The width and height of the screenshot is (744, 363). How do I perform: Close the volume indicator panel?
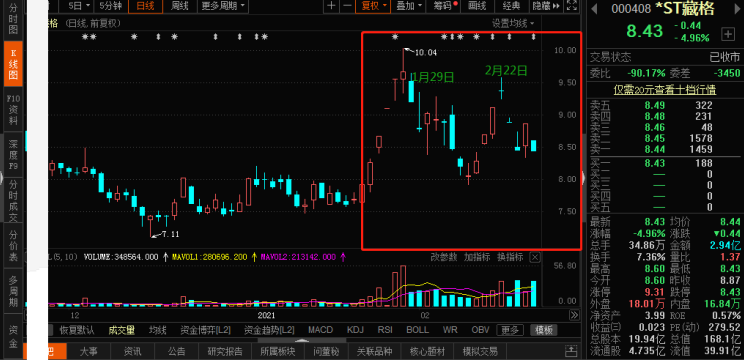pos(535,257)
